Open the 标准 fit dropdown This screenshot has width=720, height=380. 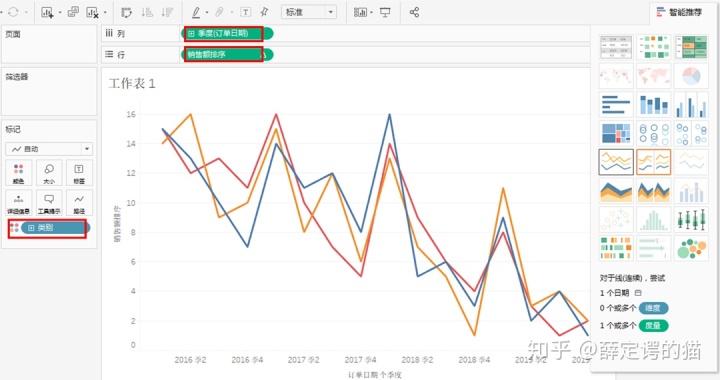pos(309,12)
